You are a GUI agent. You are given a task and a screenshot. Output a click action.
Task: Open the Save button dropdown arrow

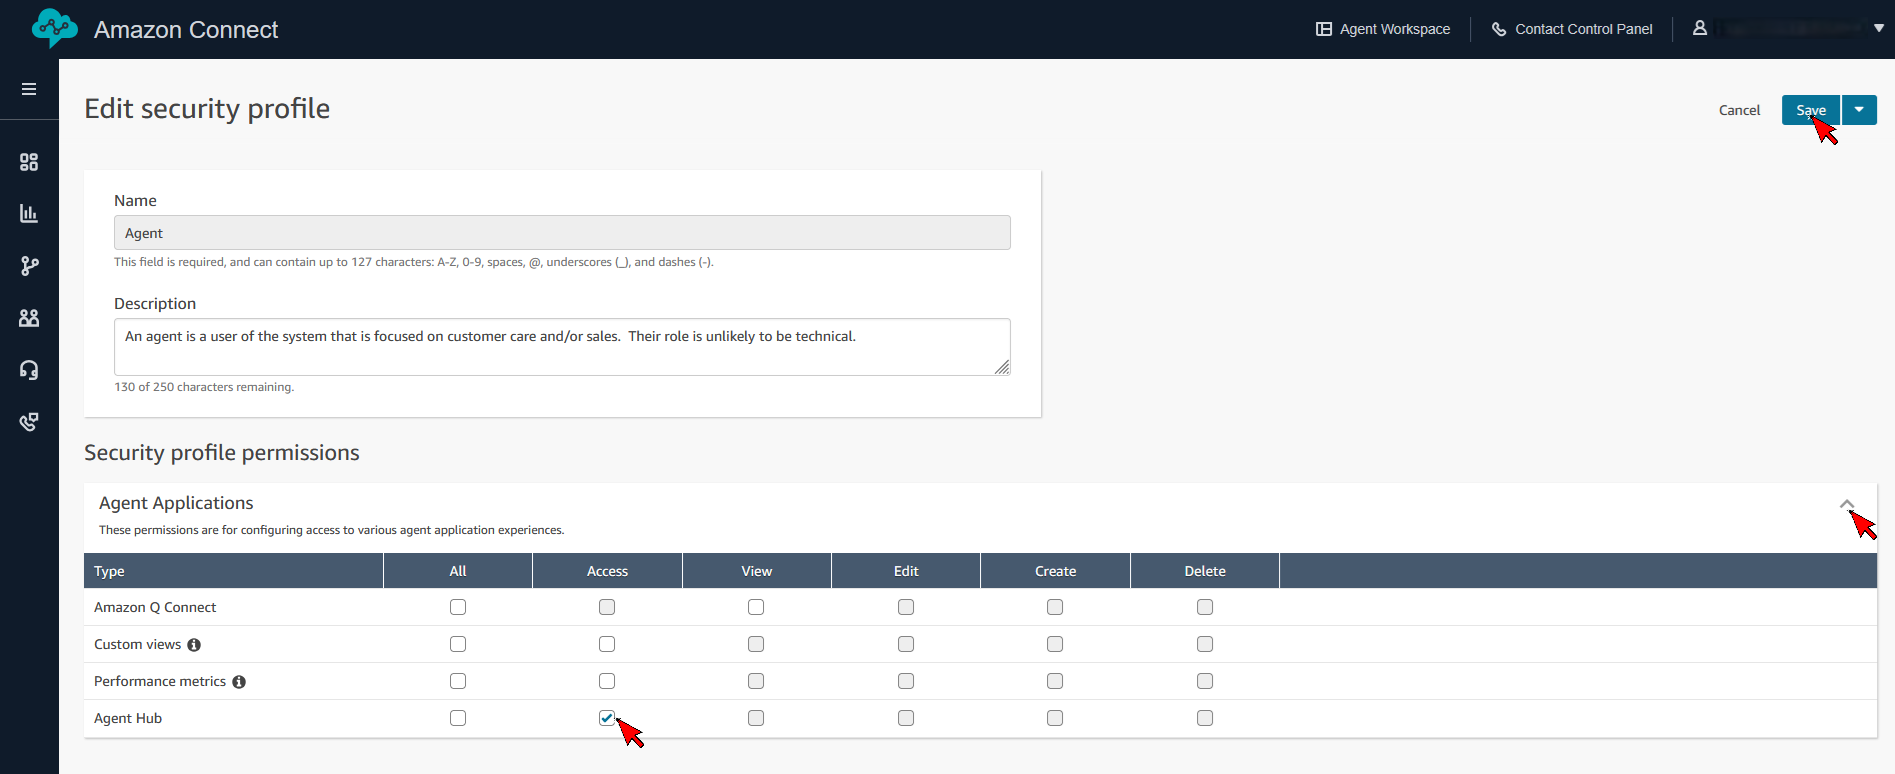[x=1859, y=110]
